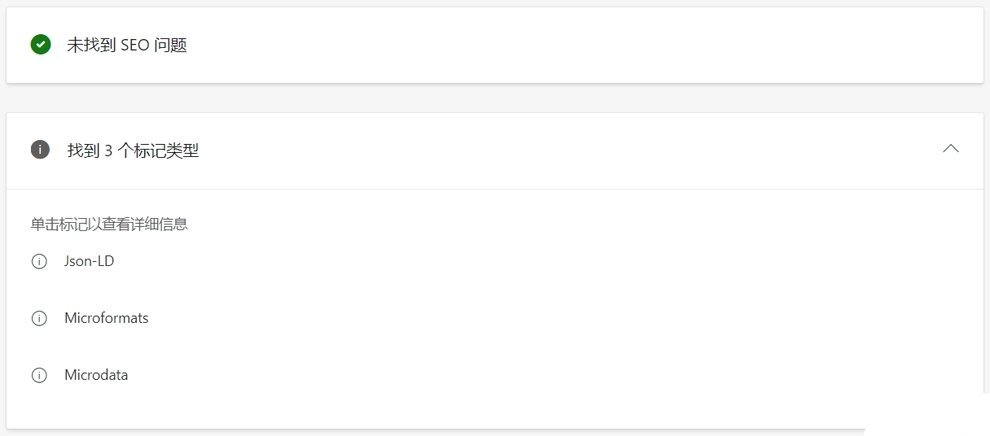Collapse the markup types section with the chevron

coord(950,149)
